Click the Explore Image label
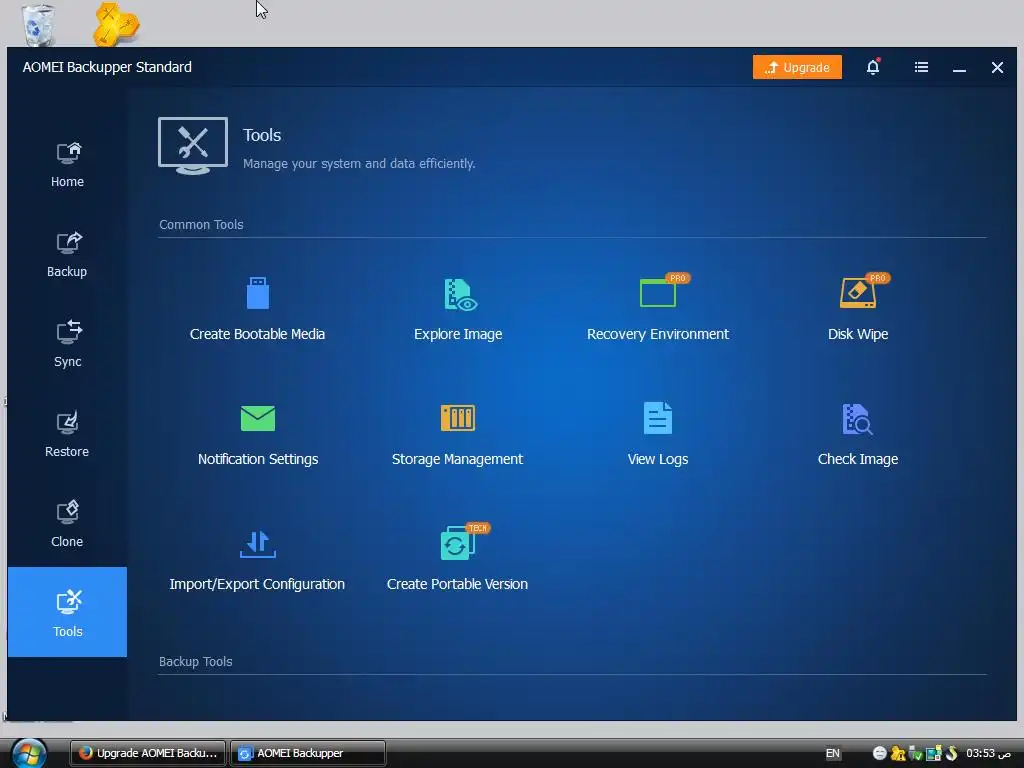The height and width of the screenshot is (768, 1024). click(x=458, y=334)
